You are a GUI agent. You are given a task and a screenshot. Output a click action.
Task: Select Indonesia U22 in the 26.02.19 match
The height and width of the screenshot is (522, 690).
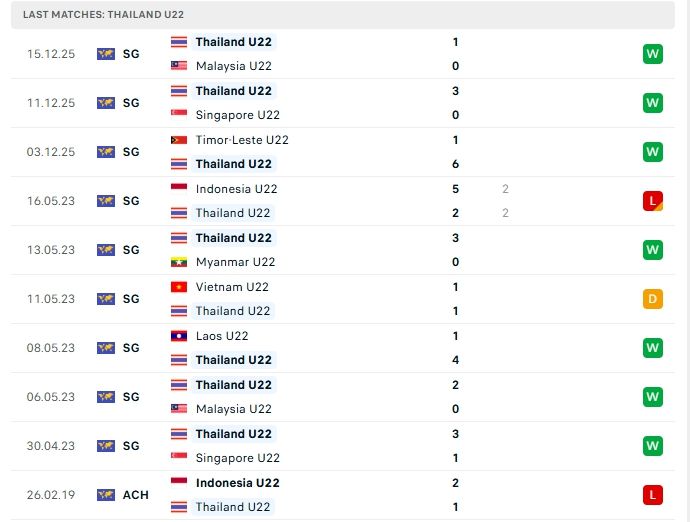pos(237,483)
